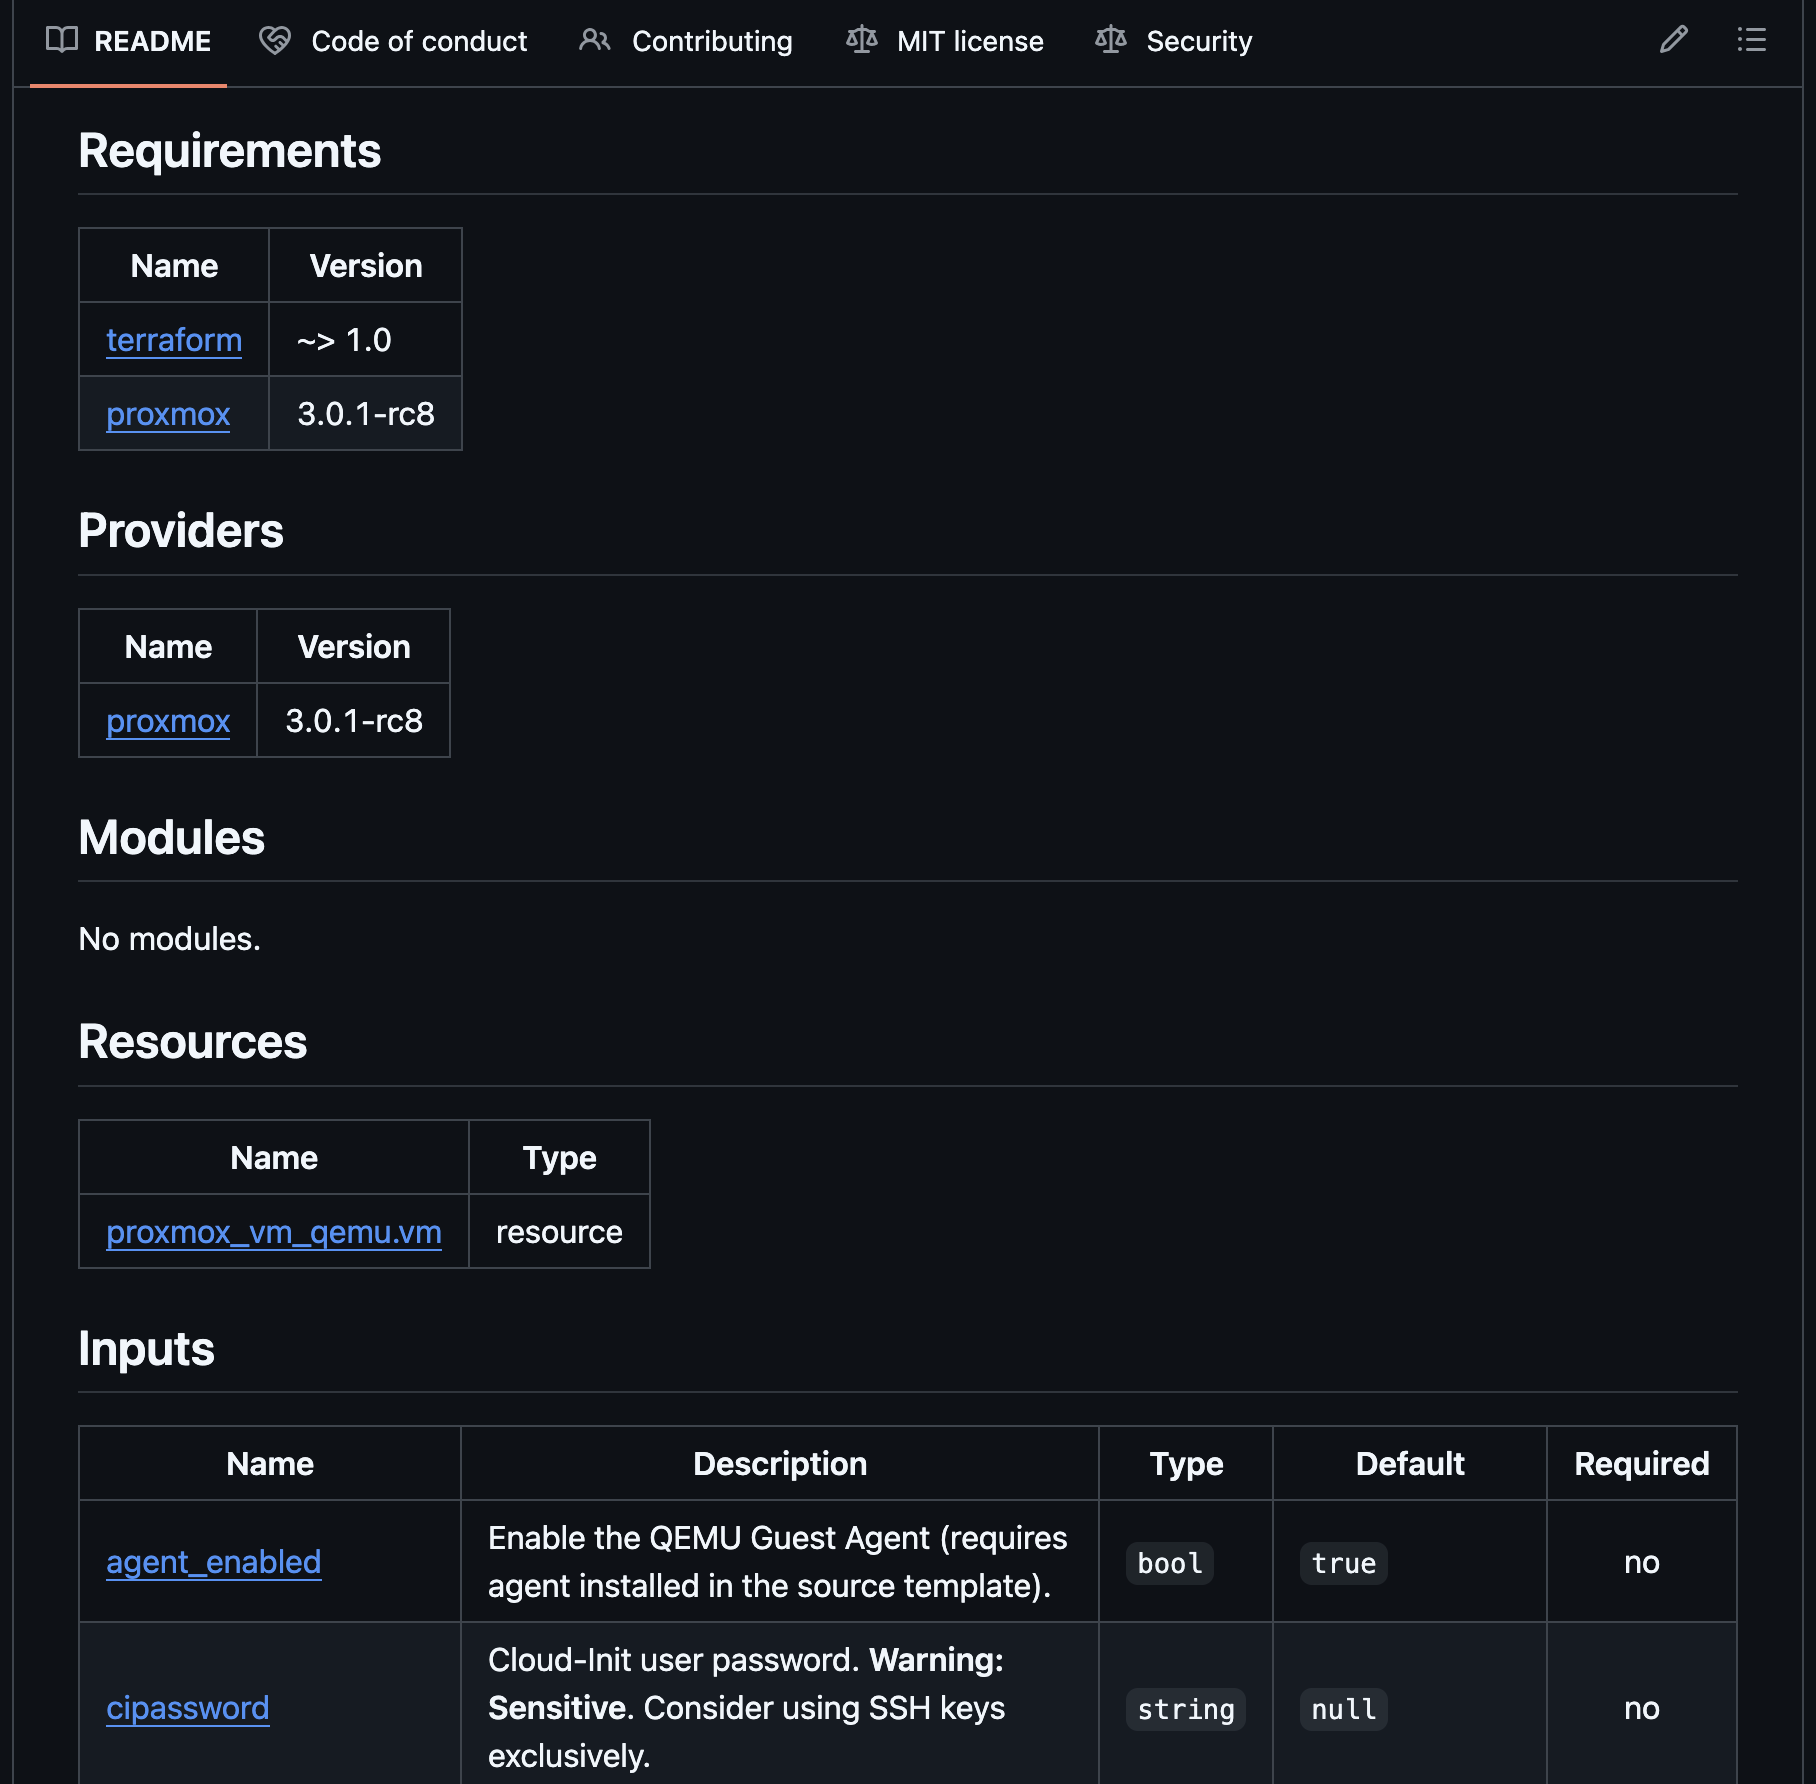This screenshot has width=1816, height=1784.
Task: Go to the Security tab
Action: click(x=1198, y=41)
